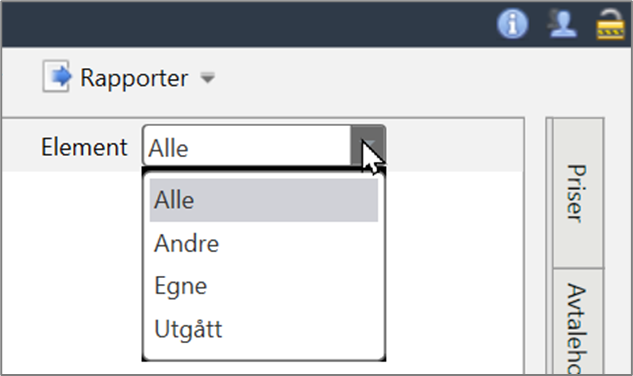Viewport: 633px width, 376px height.
Task: Collapse the Element dropdown arrow button
Action: 368,146
